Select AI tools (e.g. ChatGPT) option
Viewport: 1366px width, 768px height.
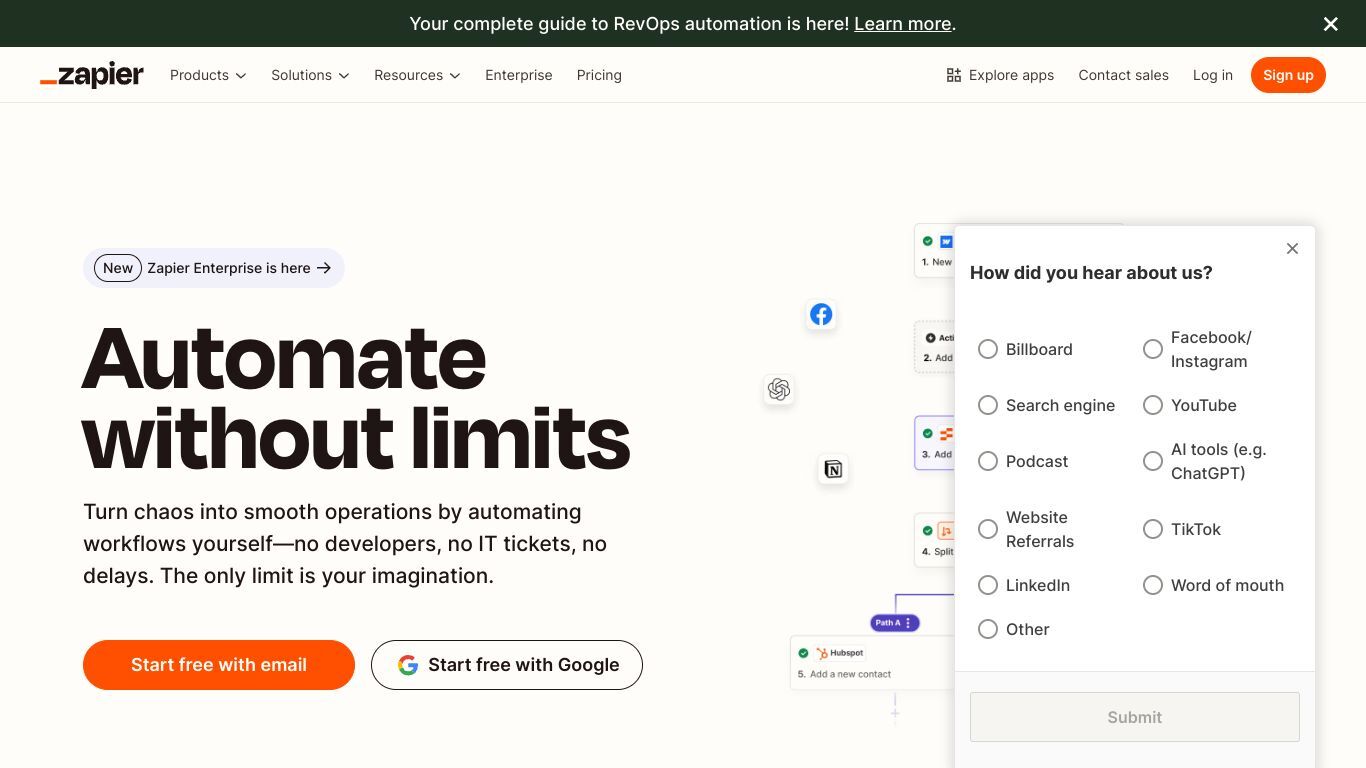coord(1153,461)
